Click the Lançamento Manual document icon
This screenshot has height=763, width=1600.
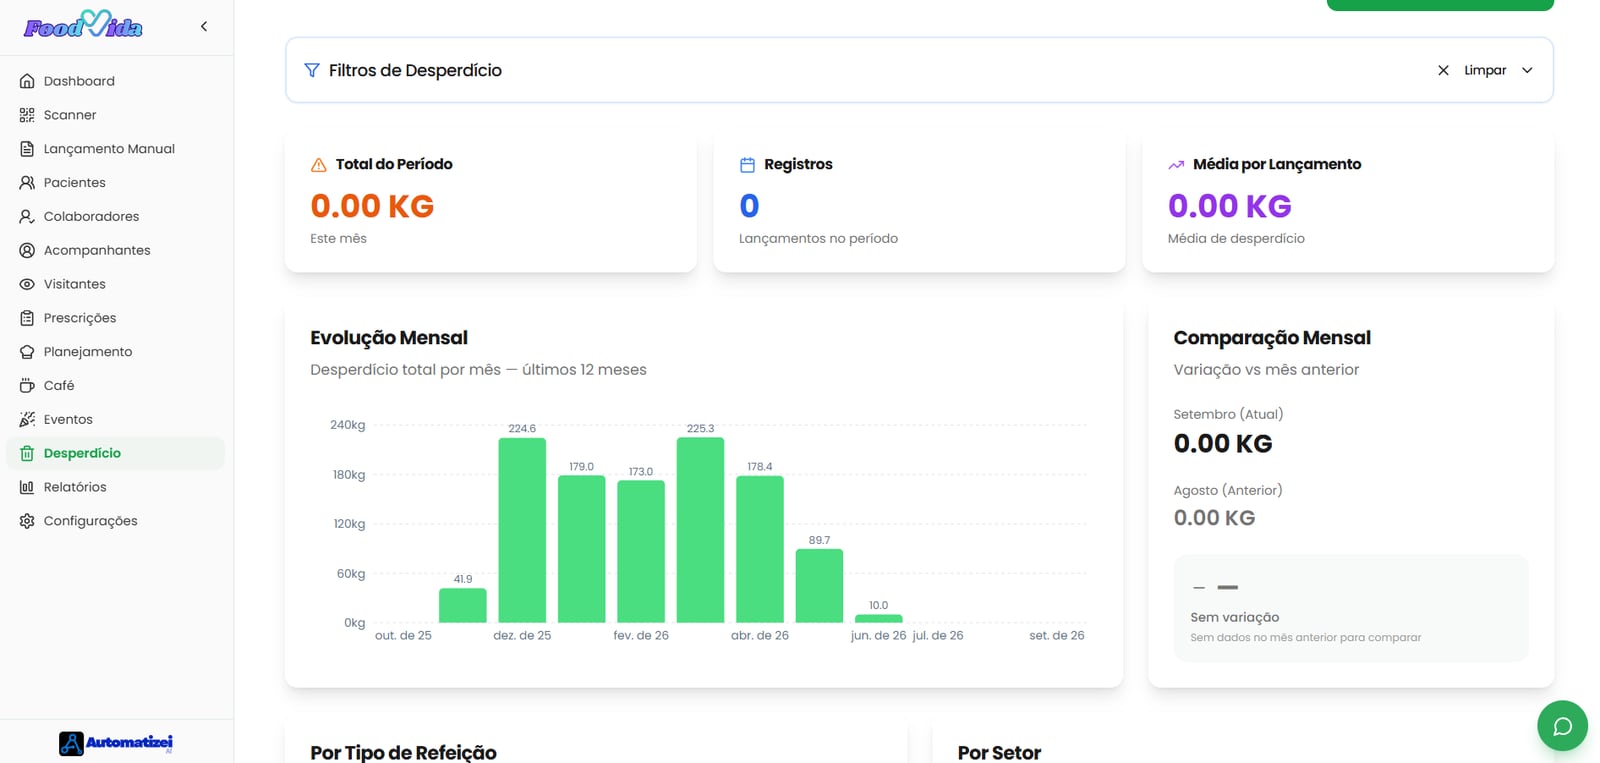click(27, 149)
